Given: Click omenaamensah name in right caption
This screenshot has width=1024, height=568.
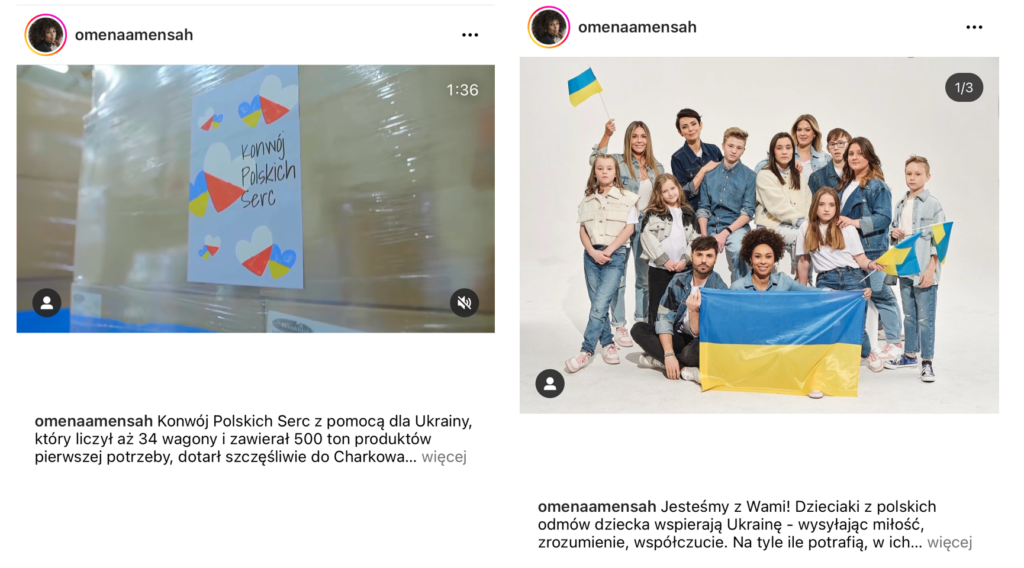Looking at the screenshot, I should pyautogui.click(x=597, y=507).
